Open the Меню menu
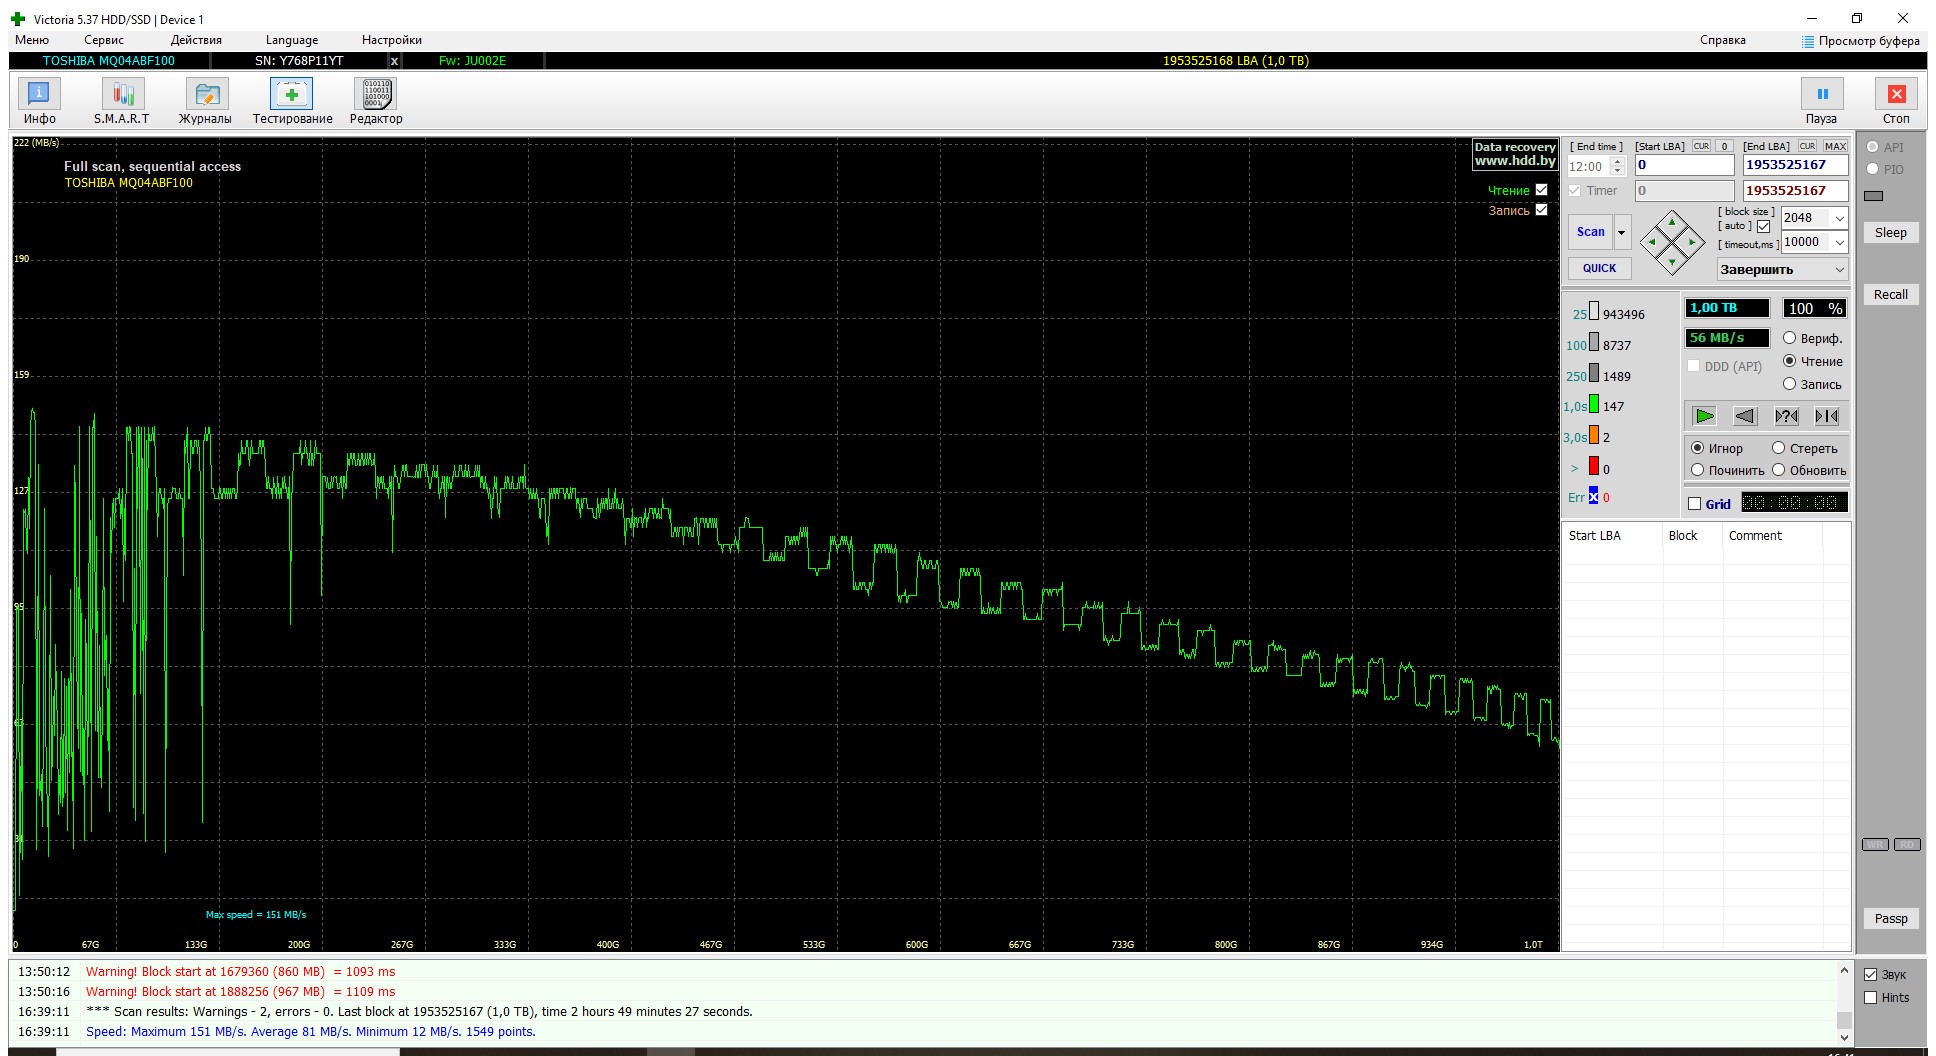 coord(32,40)
